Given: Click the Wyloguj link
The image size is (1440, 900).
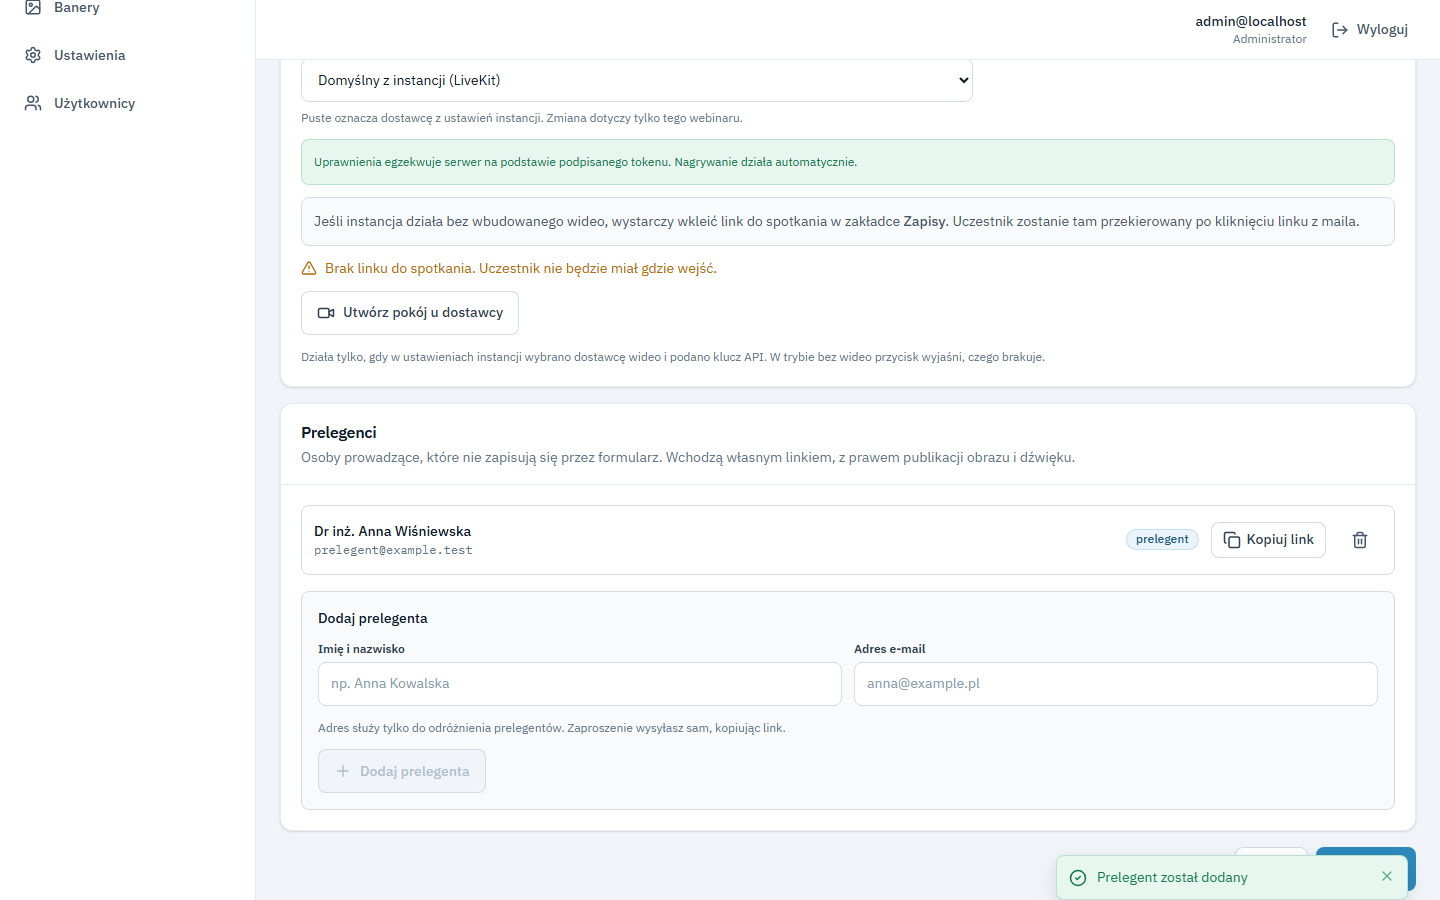Looking at the screenshot, I should (x=1370, y=30).
